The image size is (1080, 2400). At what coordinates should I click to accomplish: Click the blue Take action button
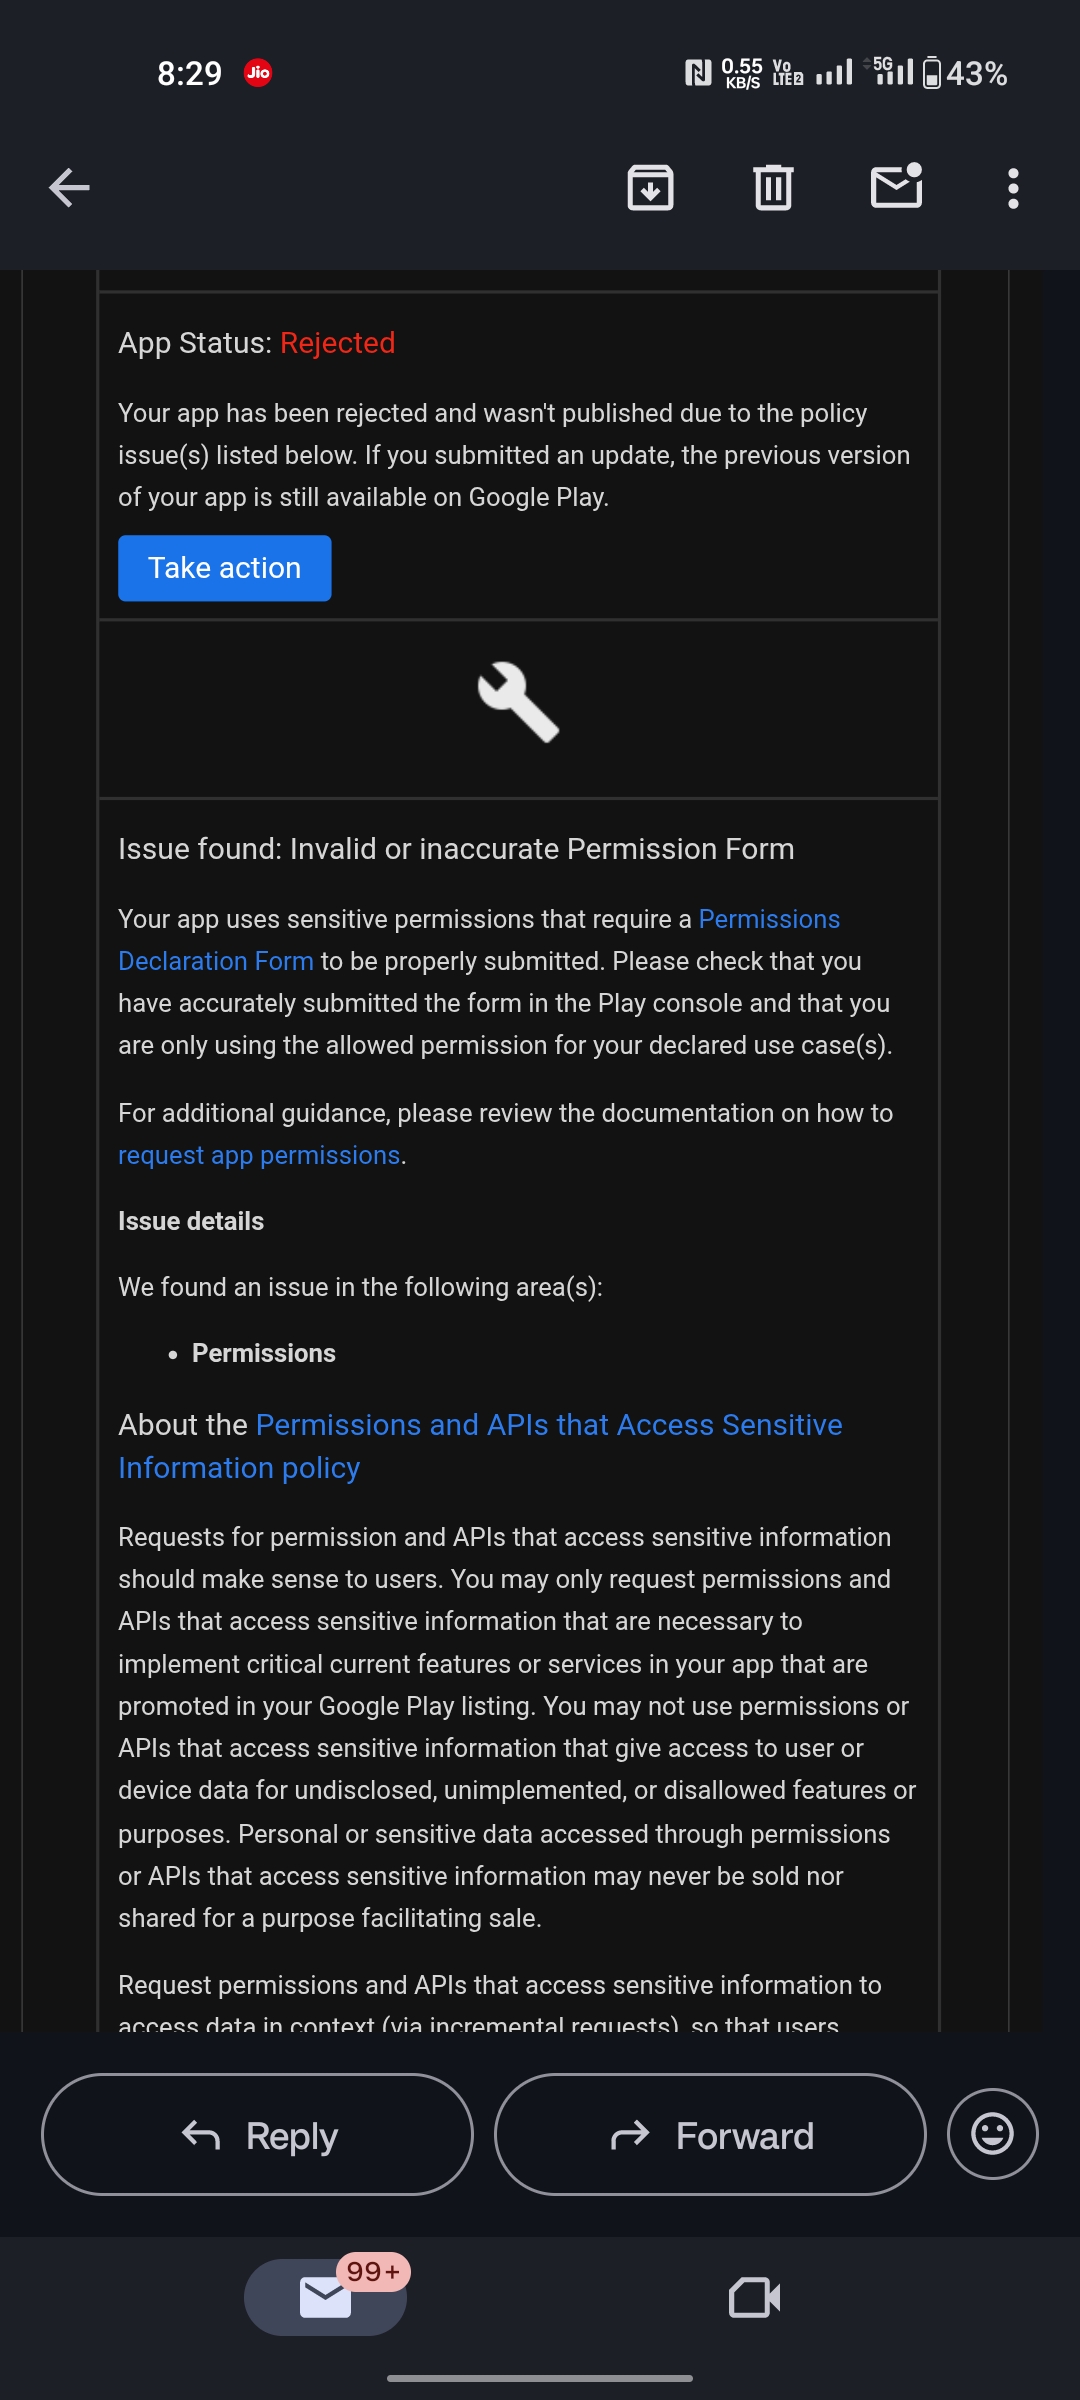(224, 568)
